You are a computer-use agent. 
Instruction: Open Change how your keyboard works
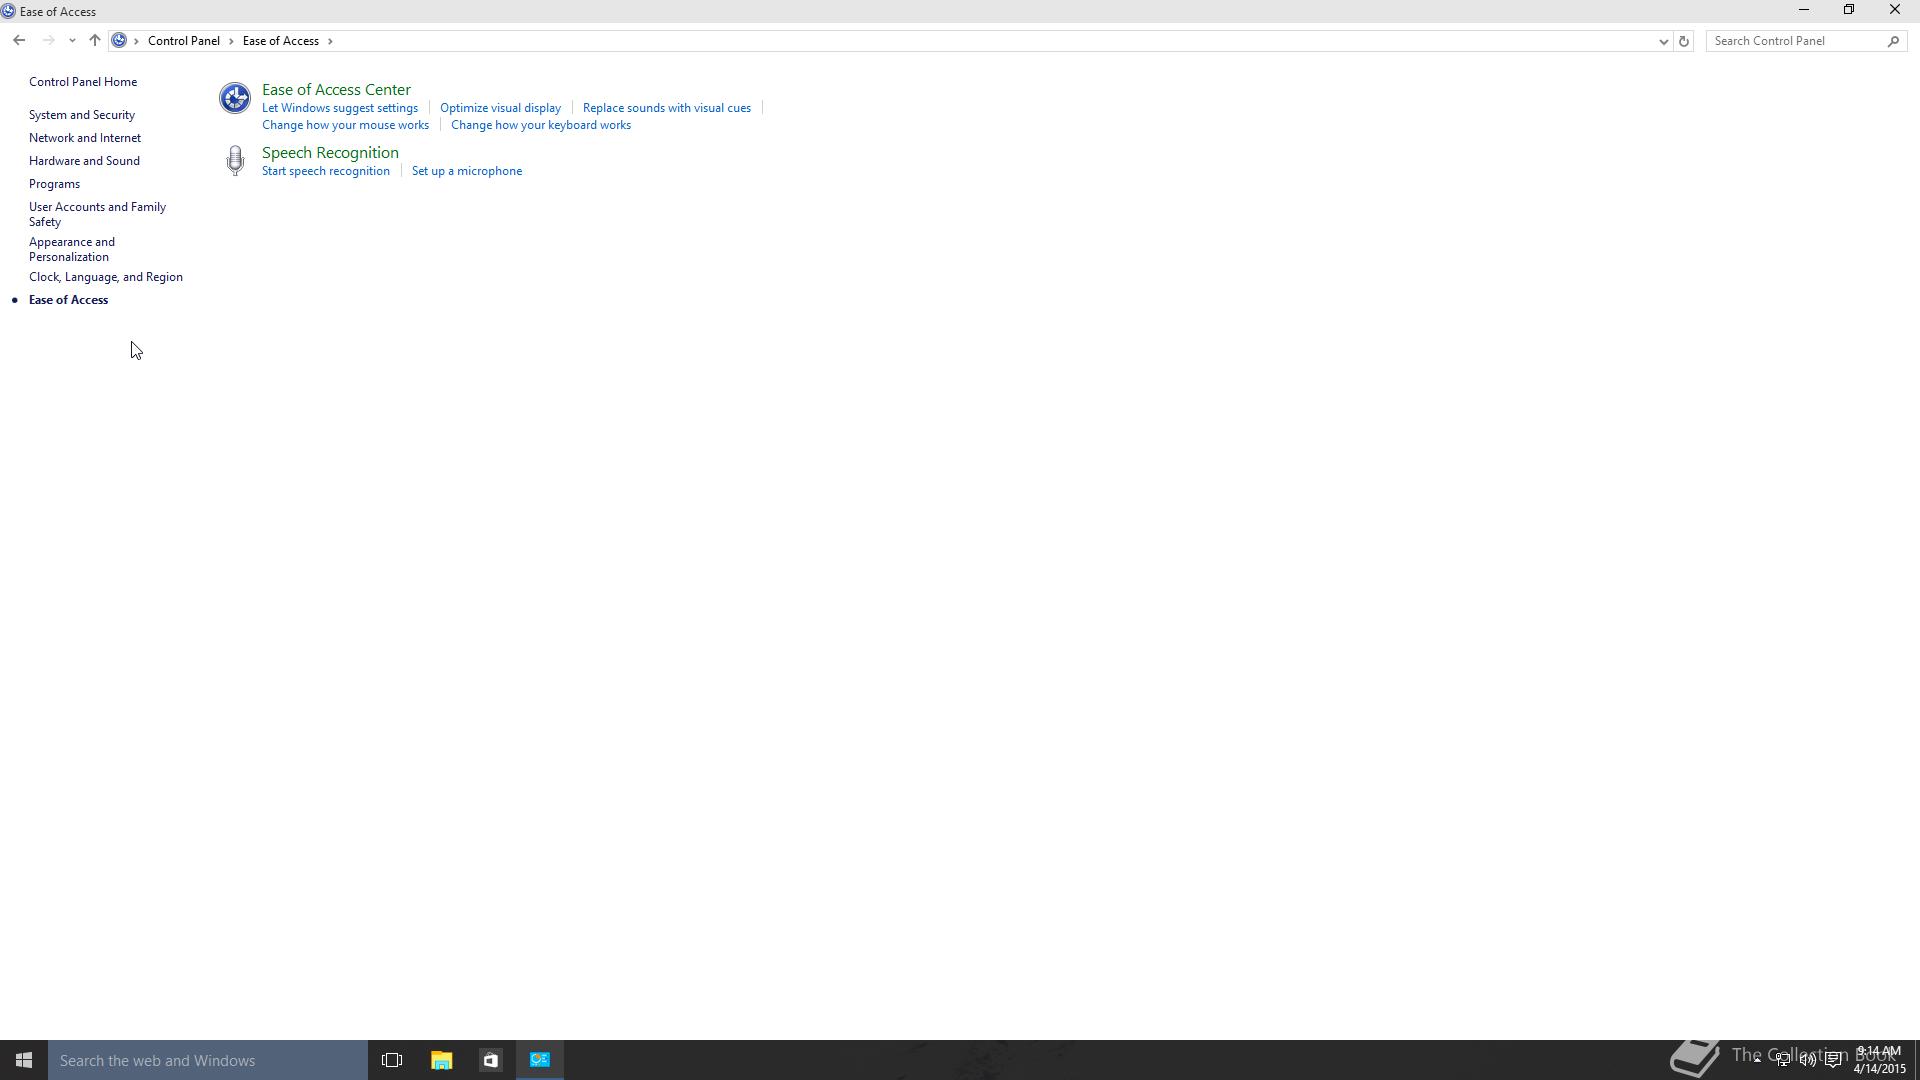click(x=541, y=125)
